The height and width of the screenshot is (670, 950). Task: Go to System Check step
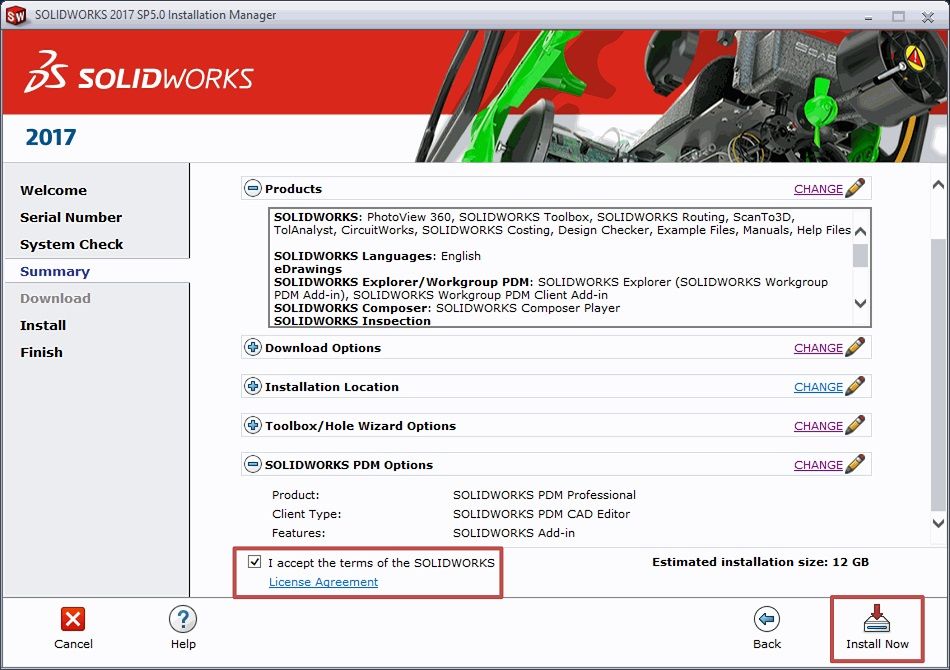(x=72, y=244)
